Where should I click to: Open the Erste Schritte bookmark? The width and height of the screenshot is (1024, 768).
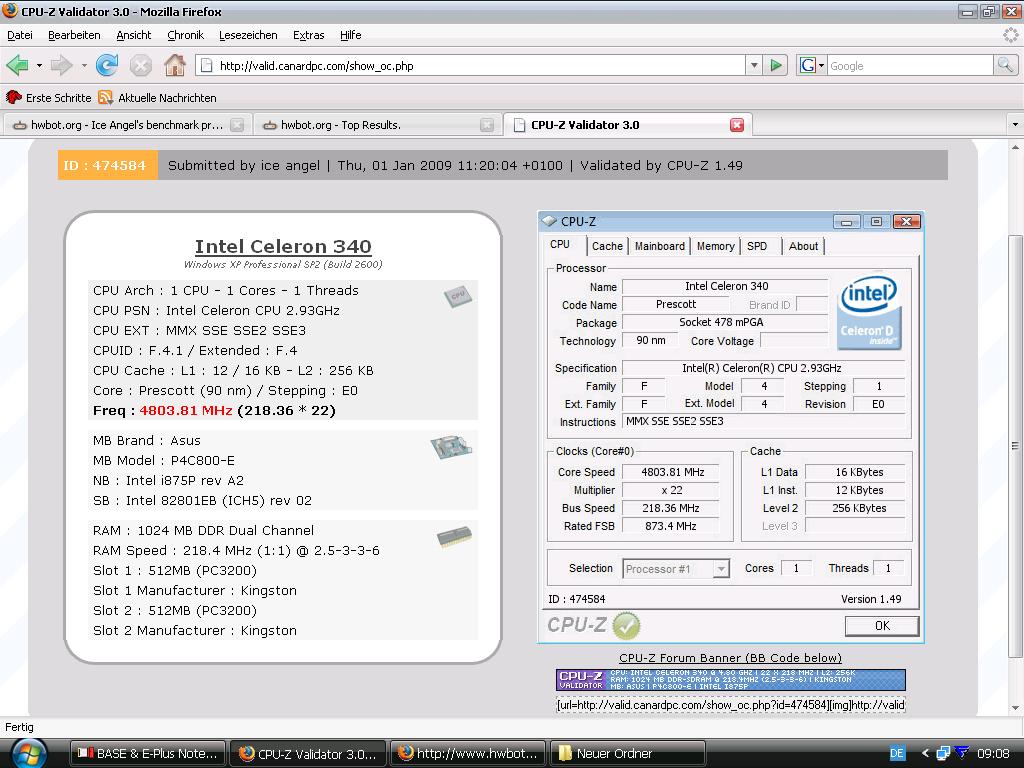tap(49, 97)
